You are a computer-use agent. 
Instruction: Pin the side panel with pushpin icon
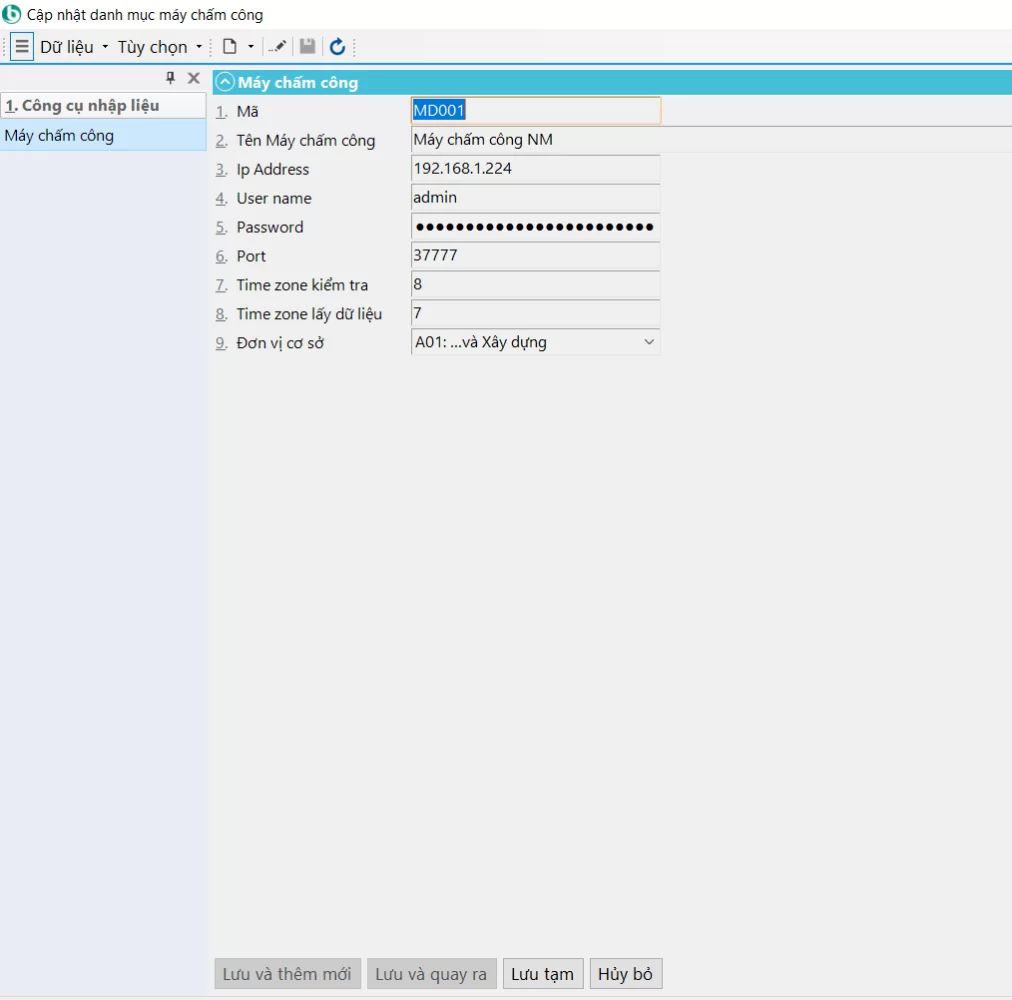170,78
